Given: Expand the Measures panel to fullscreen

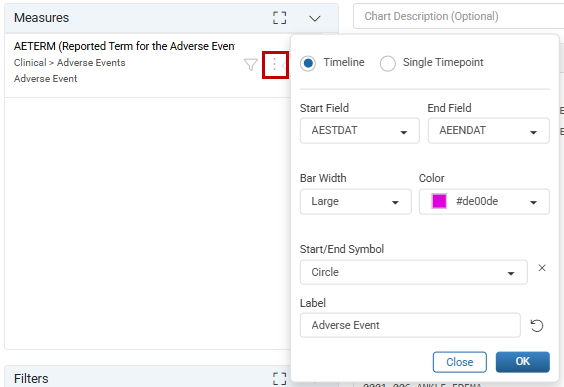Looking at the screenshot, I should tap(279, 18).
